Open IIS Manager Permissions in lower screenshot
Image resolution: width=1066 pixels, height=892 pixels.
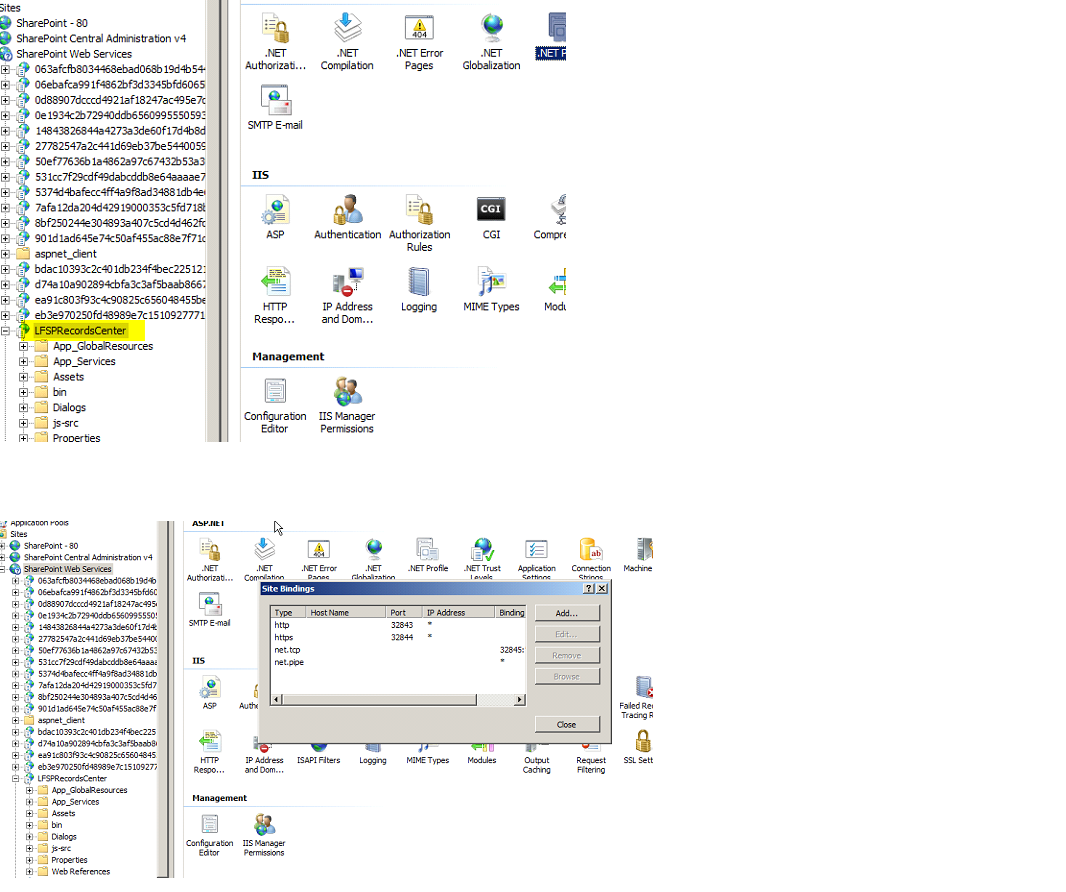pyautogui.click(x=264, y=835)
